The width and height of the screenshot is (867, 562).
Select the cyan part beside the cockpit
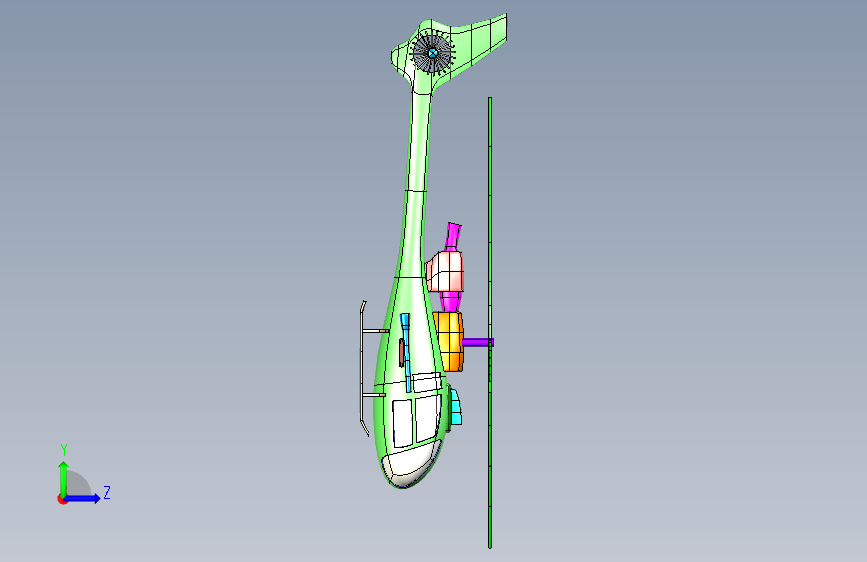[456, 406]
